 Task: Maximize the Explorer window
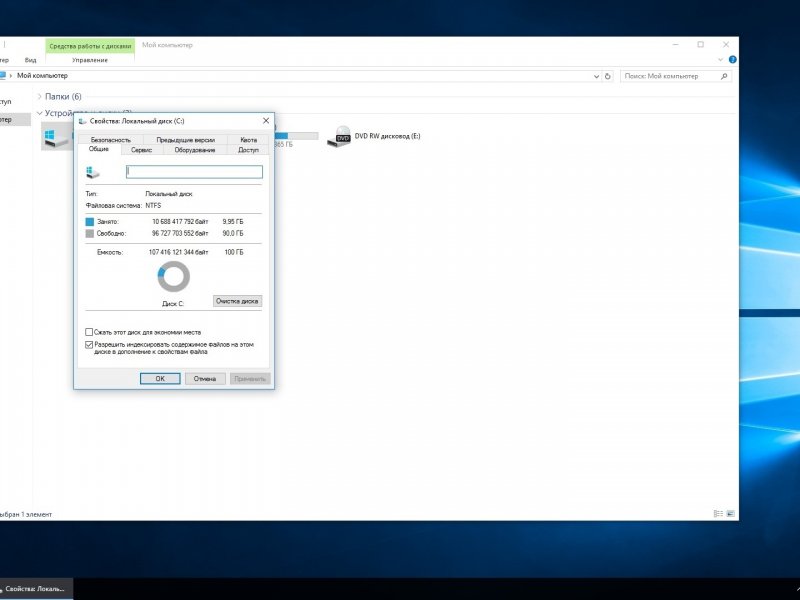click(x=701, y=45)
